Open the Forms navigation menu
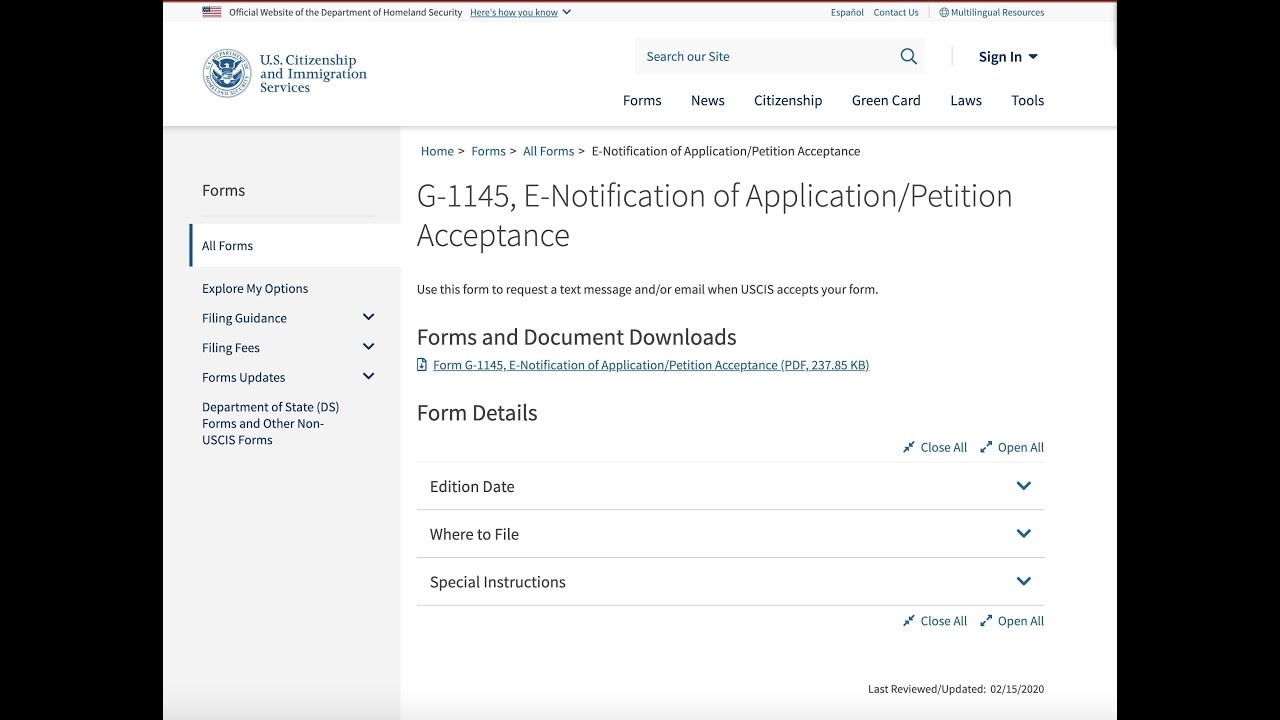Image resolution: width=1280 pixels, height=720 pixels. point(642,100)
